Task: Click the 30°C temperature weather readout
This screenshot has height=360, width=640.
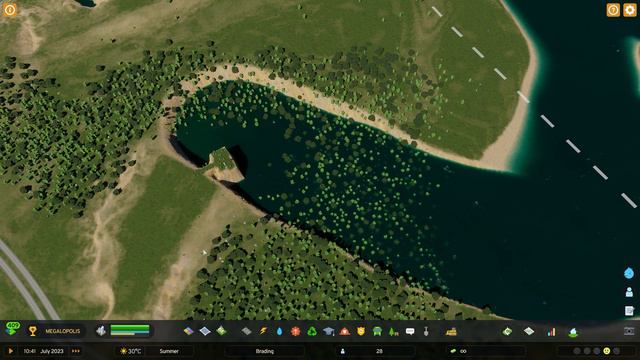Action: pos(131,351)
